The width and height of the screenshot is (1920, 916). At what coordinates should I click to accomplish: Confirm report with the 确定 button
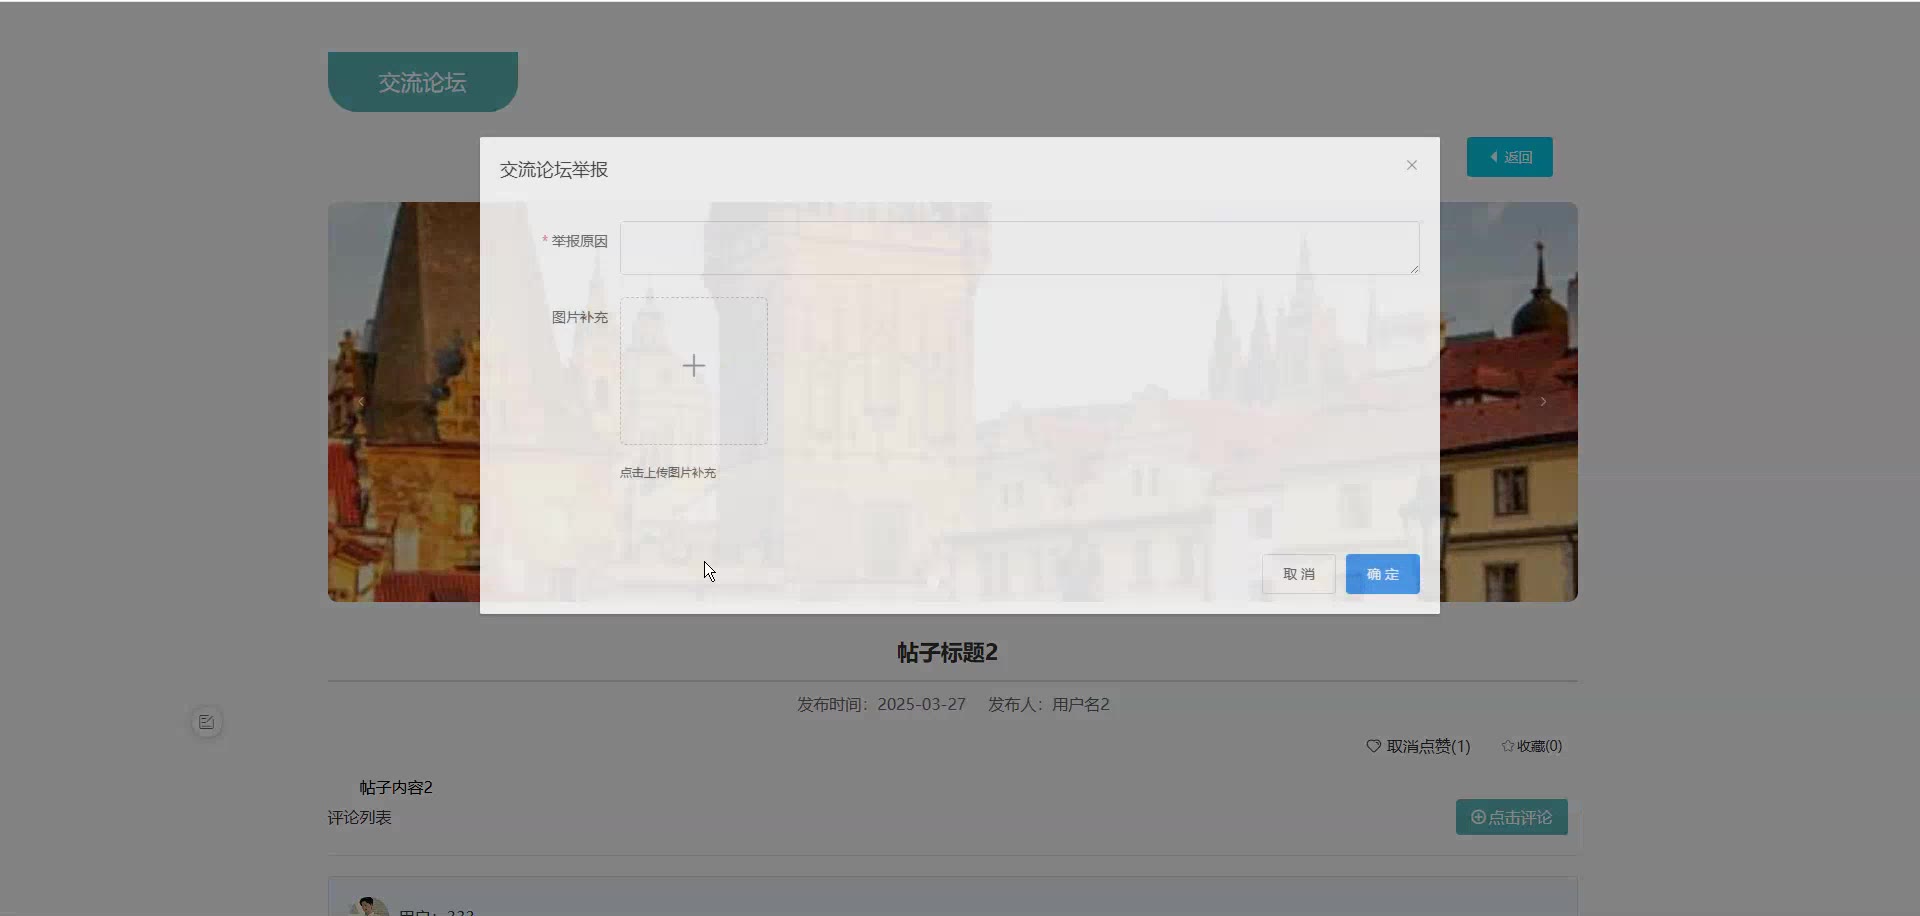click(1382, 574)
